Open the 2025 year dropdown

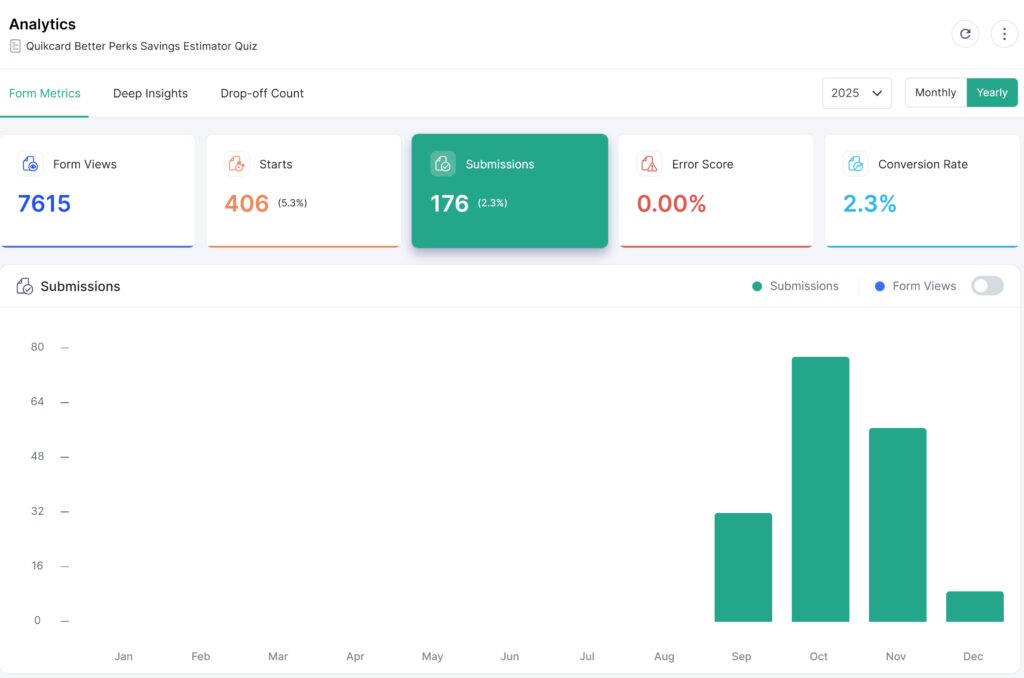pyautogui.click(x=857, y=93)
